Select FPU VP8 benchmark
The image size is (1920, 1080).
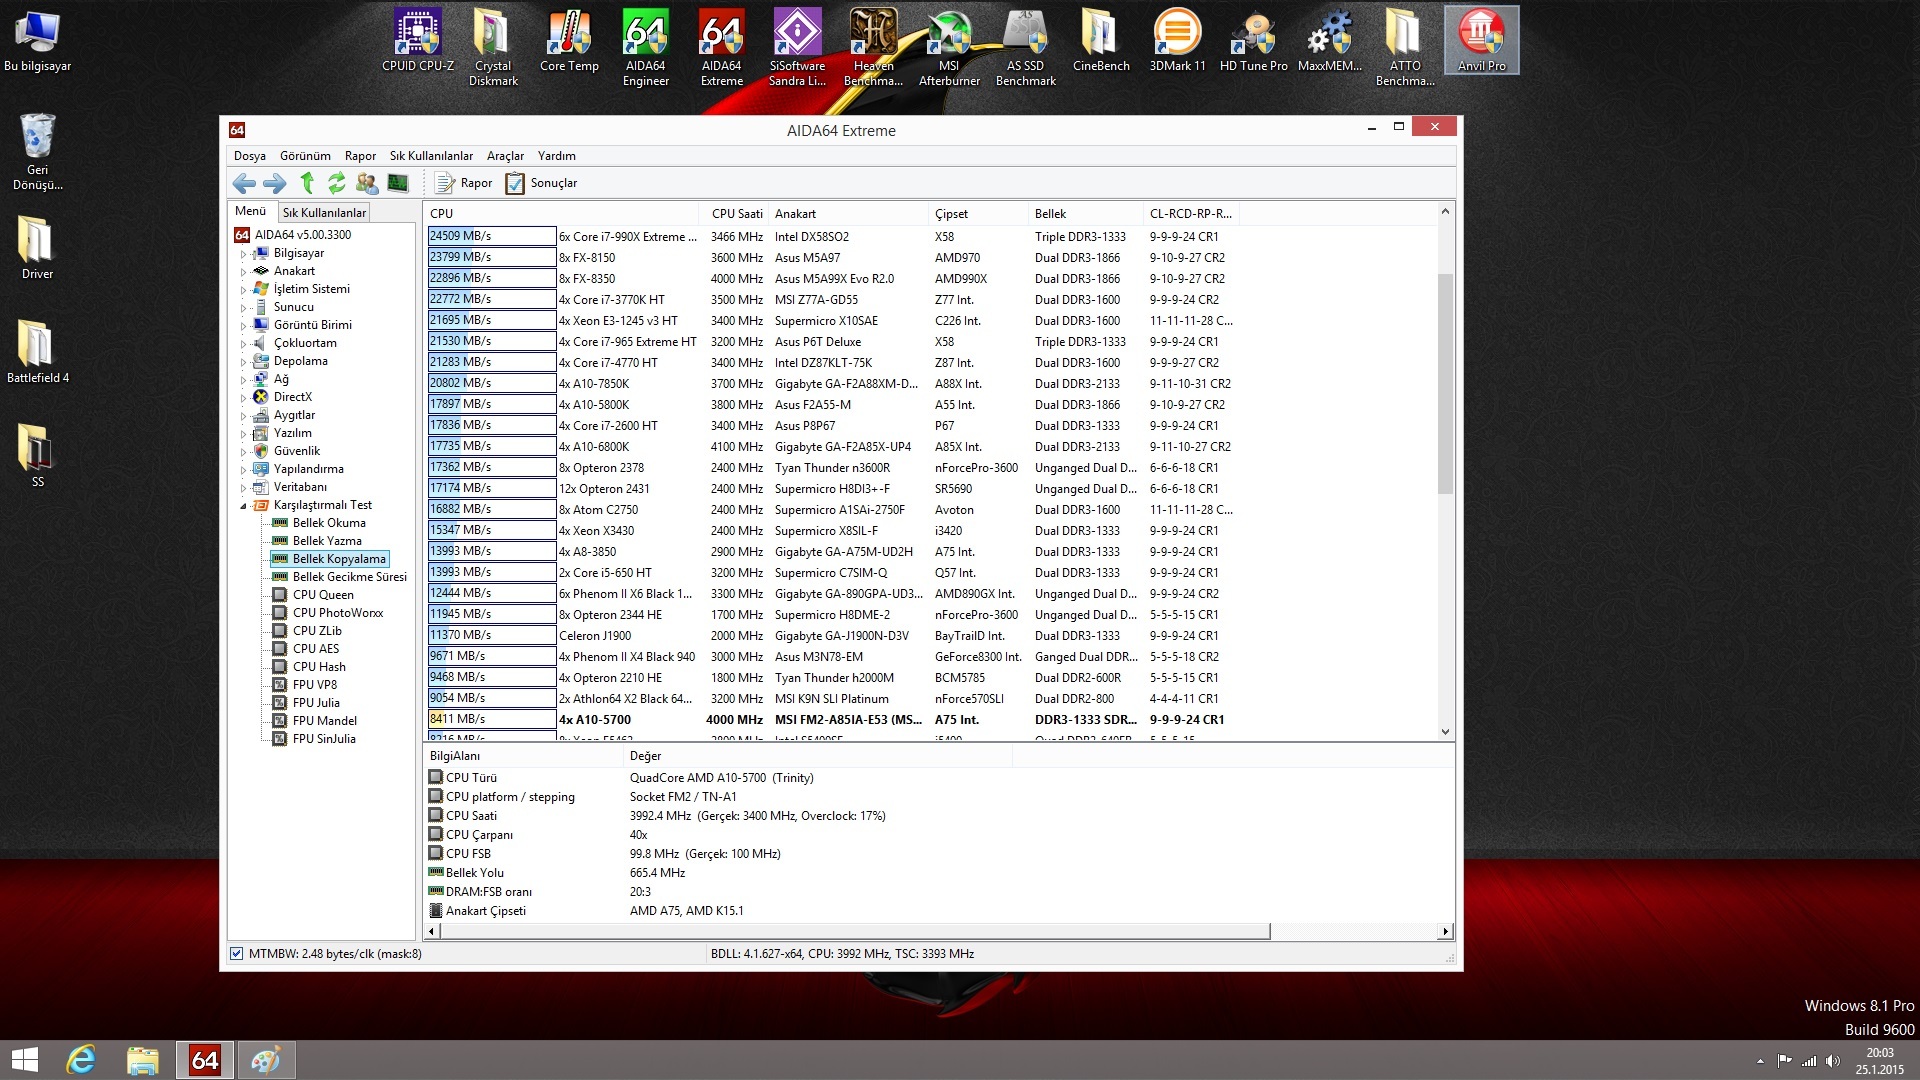point(315,685)
